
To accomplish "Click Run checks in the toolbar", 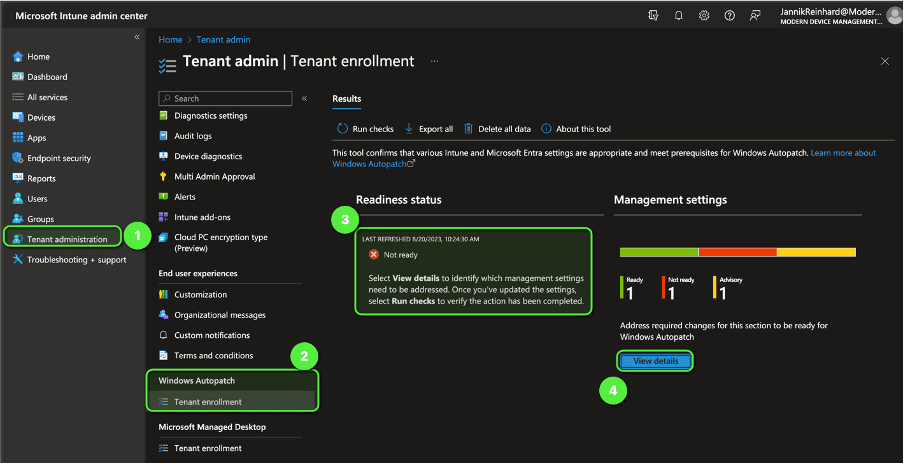I will (x=365, y=129).
